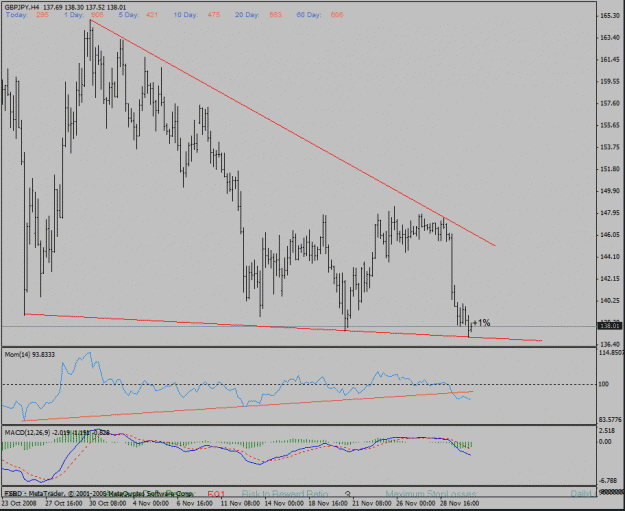Click the '27 Oct 16:00' date label
The image size is (625, 511).
coord(63,503)
